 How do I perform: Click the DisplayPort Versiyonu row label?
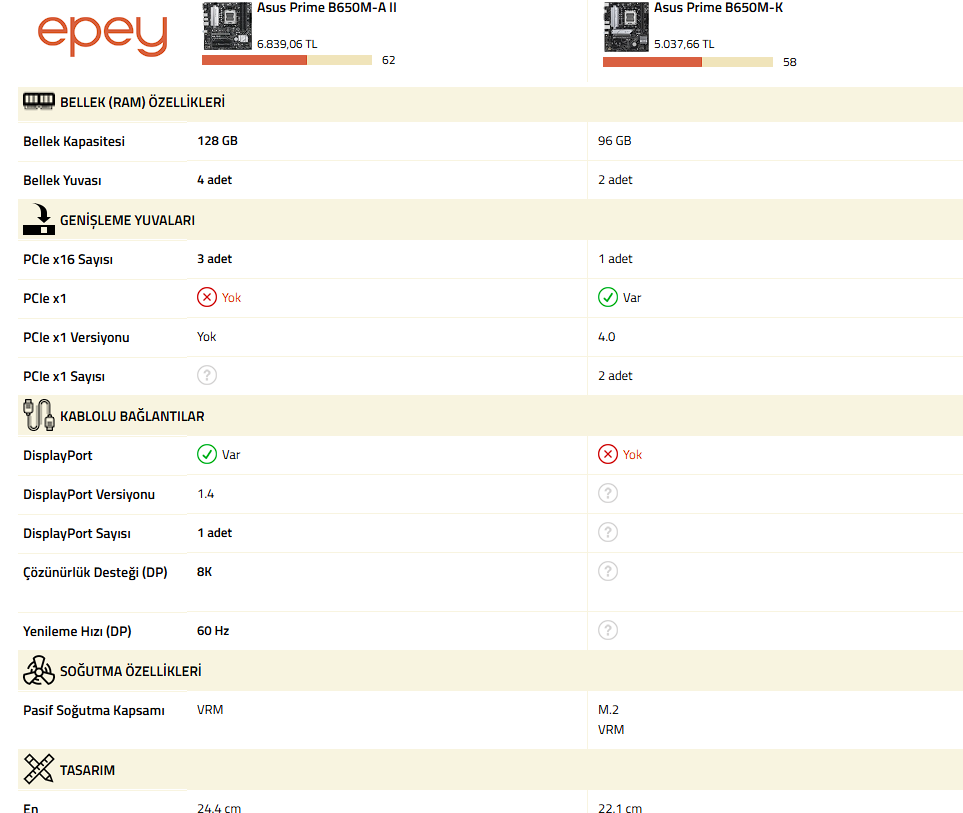point(89,495)
